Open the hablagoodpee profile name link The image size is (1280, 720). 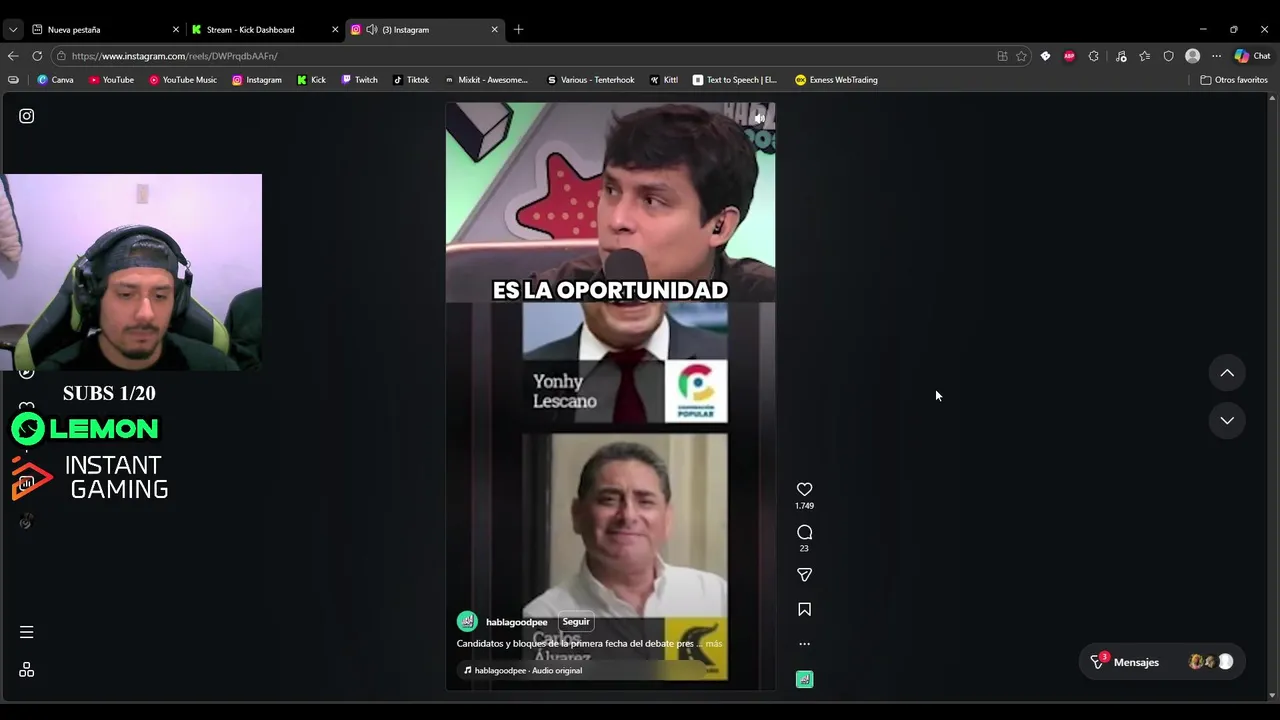[516, 622]
